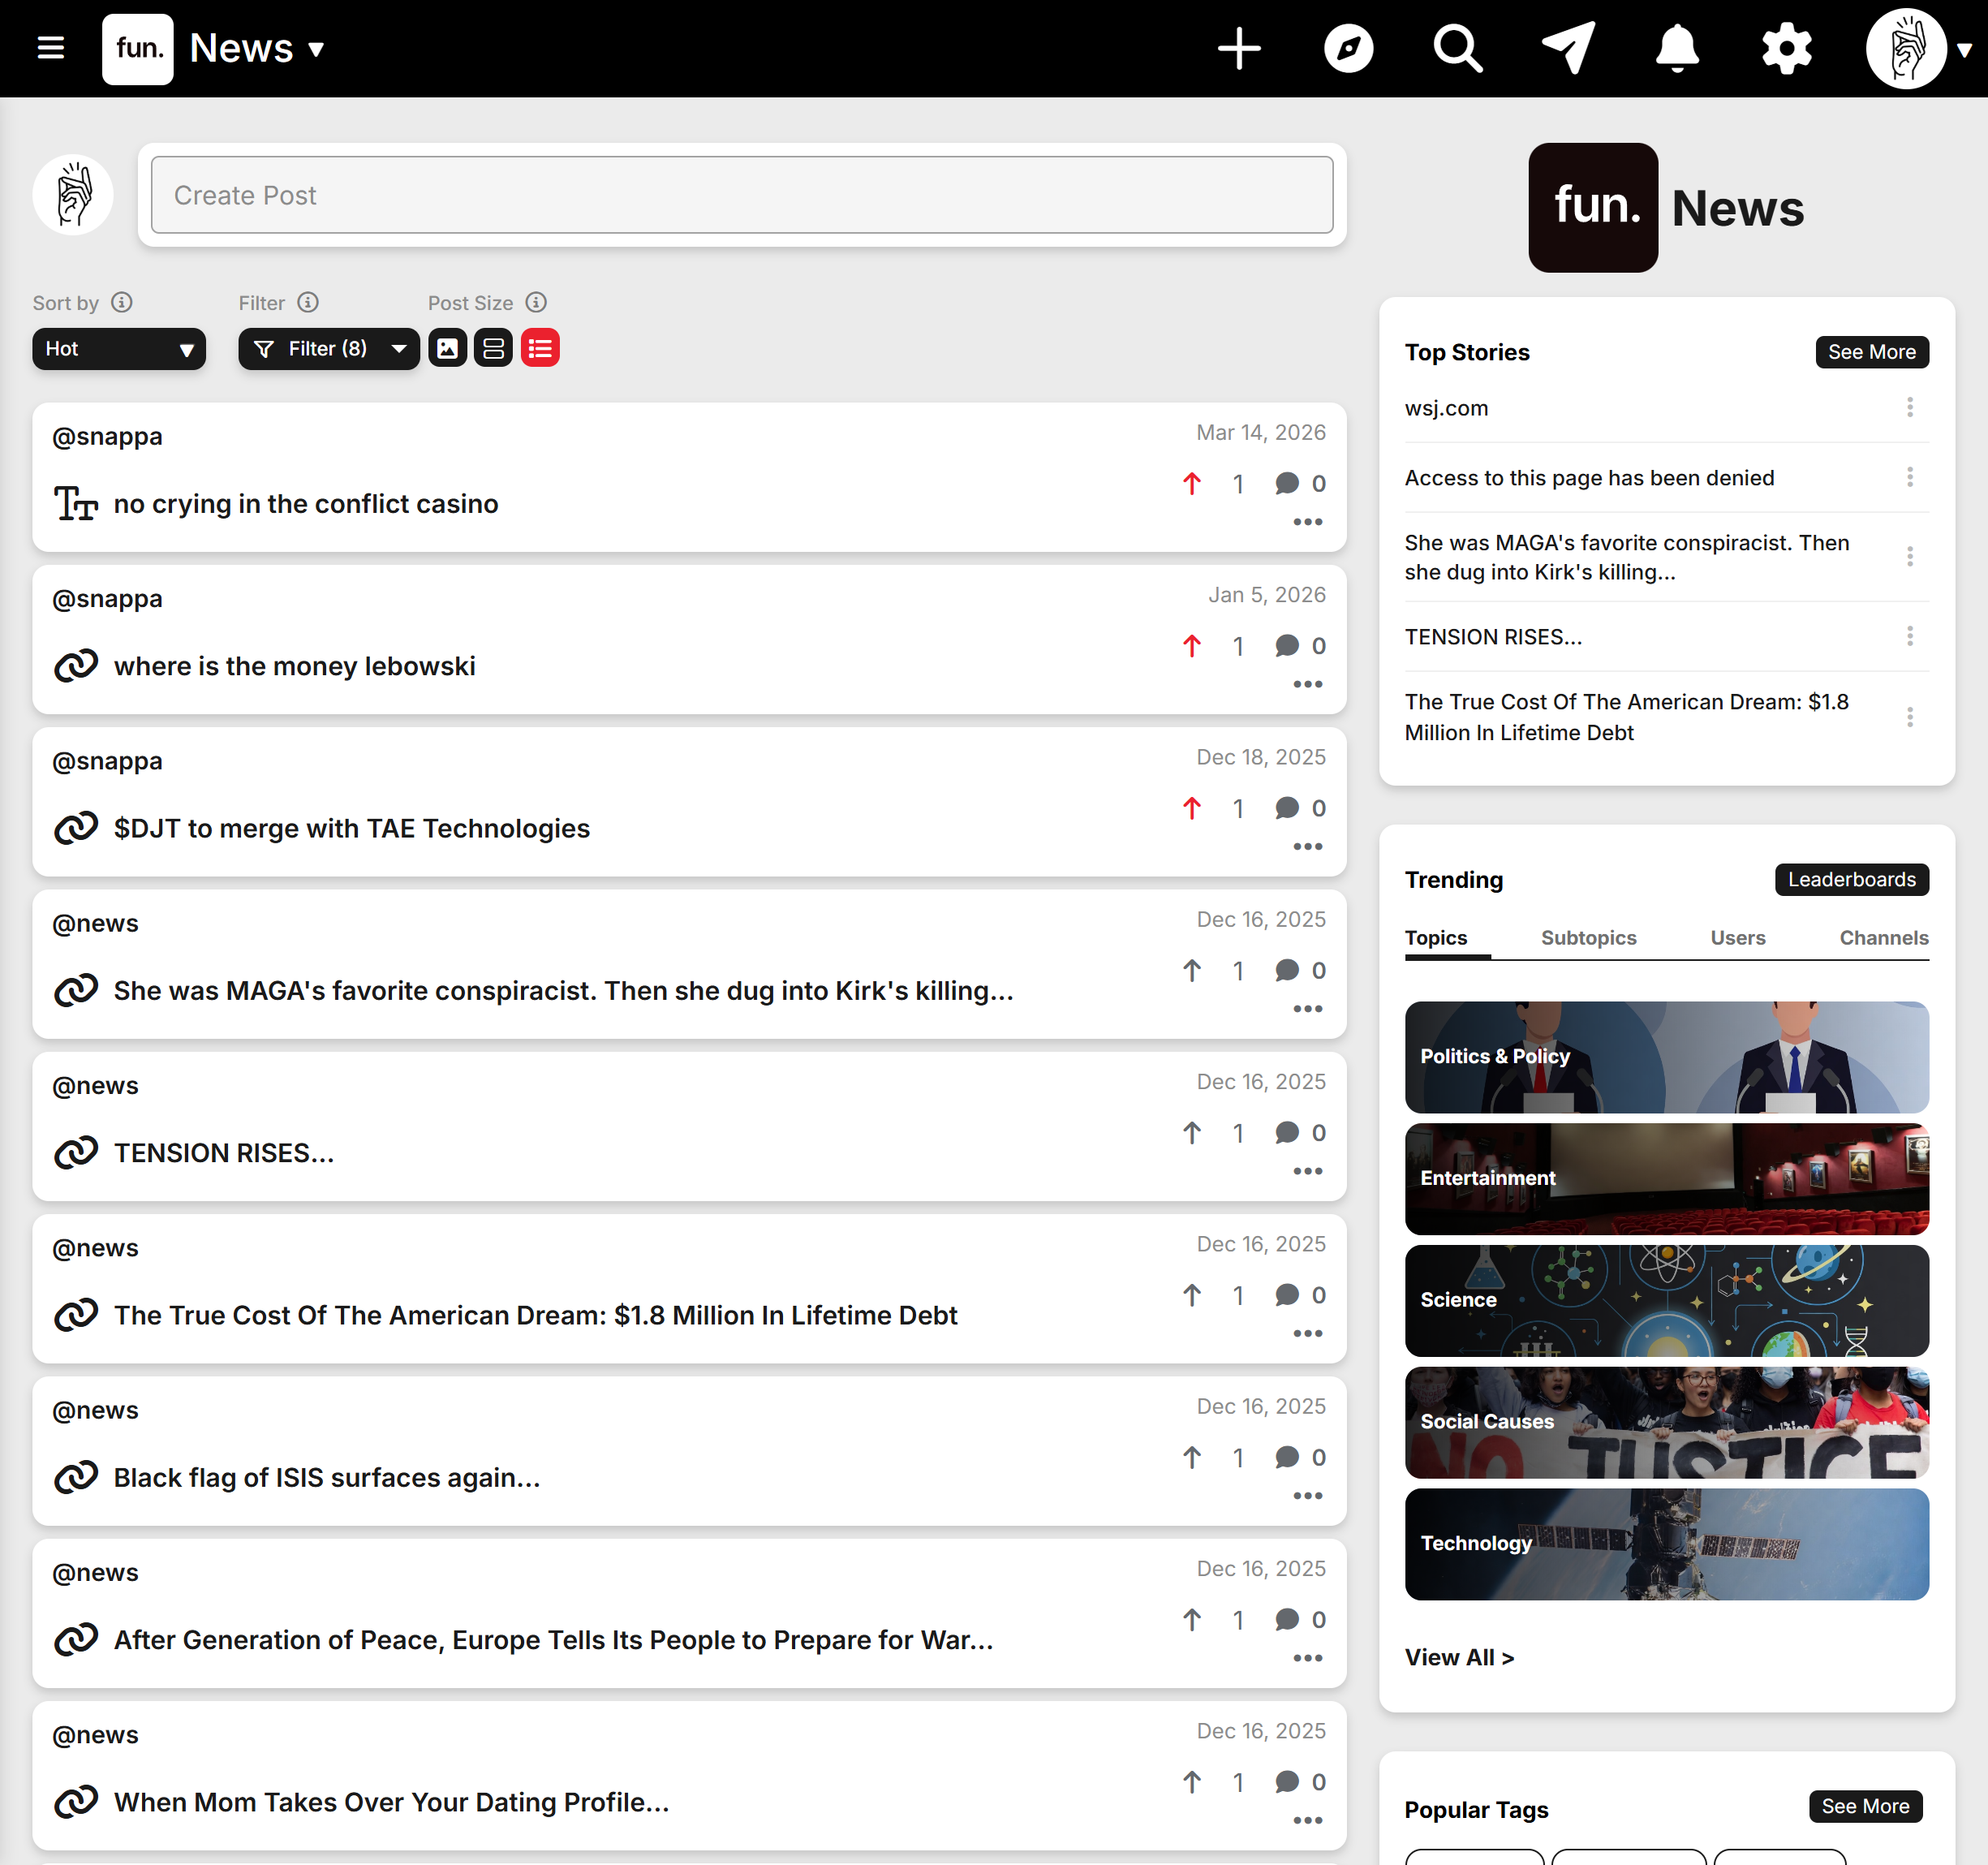Image resolution: width=1988 pixels, height=1865 pixels.
Task: Switch to the Subtopics tab
Action: point(1588,938)
